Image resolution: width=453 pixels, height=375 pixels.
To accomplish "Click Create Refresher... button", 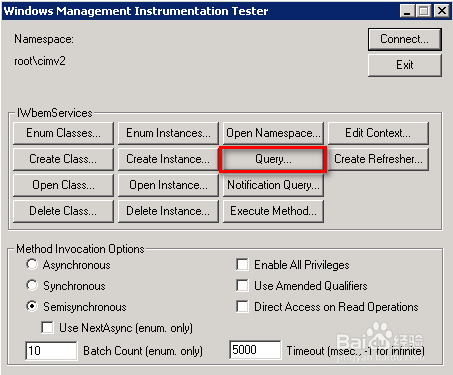I will coord(378,159).
